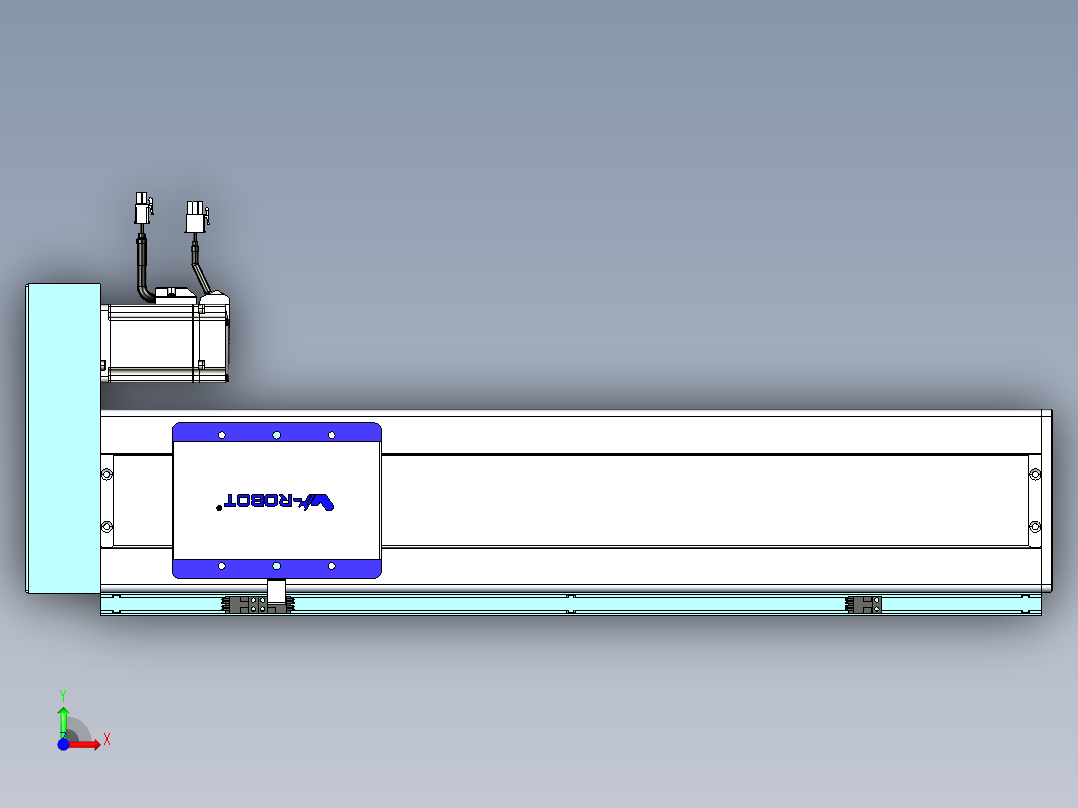The image size is (1078, 808).
Task: Select the lower screw on left end bracket
Action: point(107,527)
